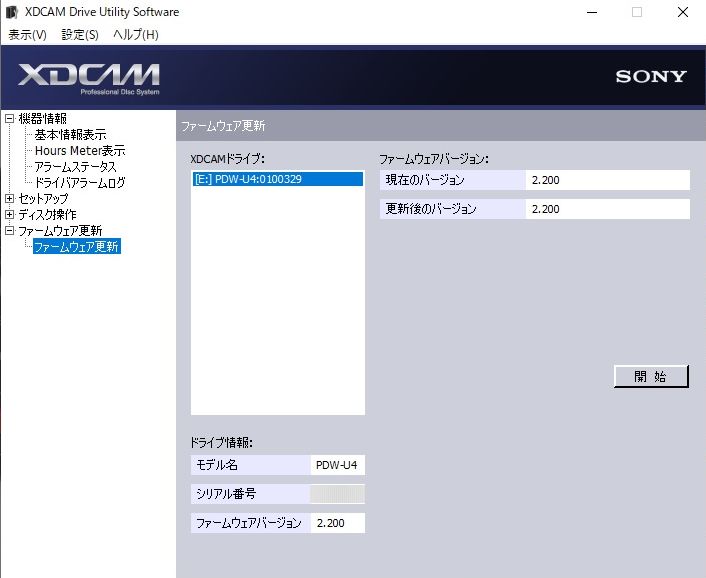Open ドライバアラームログ in the tree

pos(80,183)
